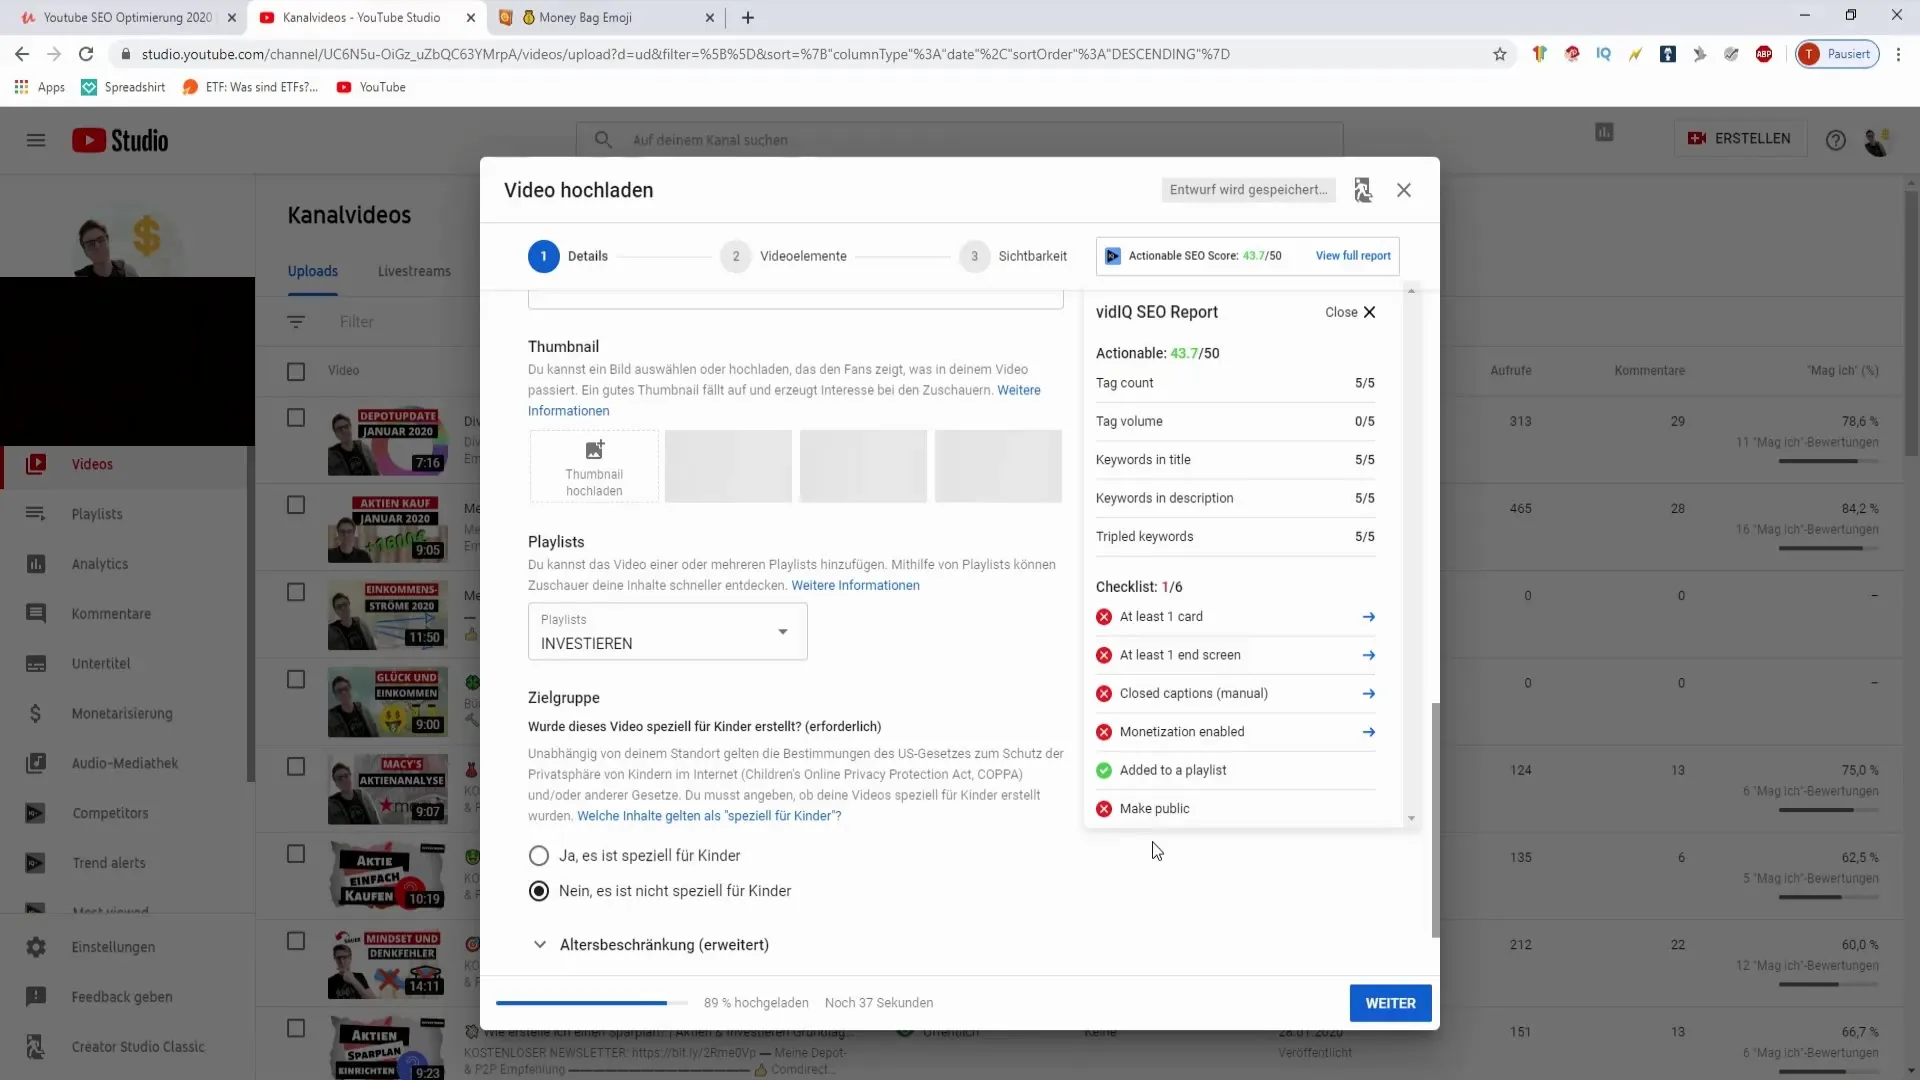Open the Chrome profile Pausiert menu
The width and height of the screenshot is (1920, 1080).
[1837, 54]
